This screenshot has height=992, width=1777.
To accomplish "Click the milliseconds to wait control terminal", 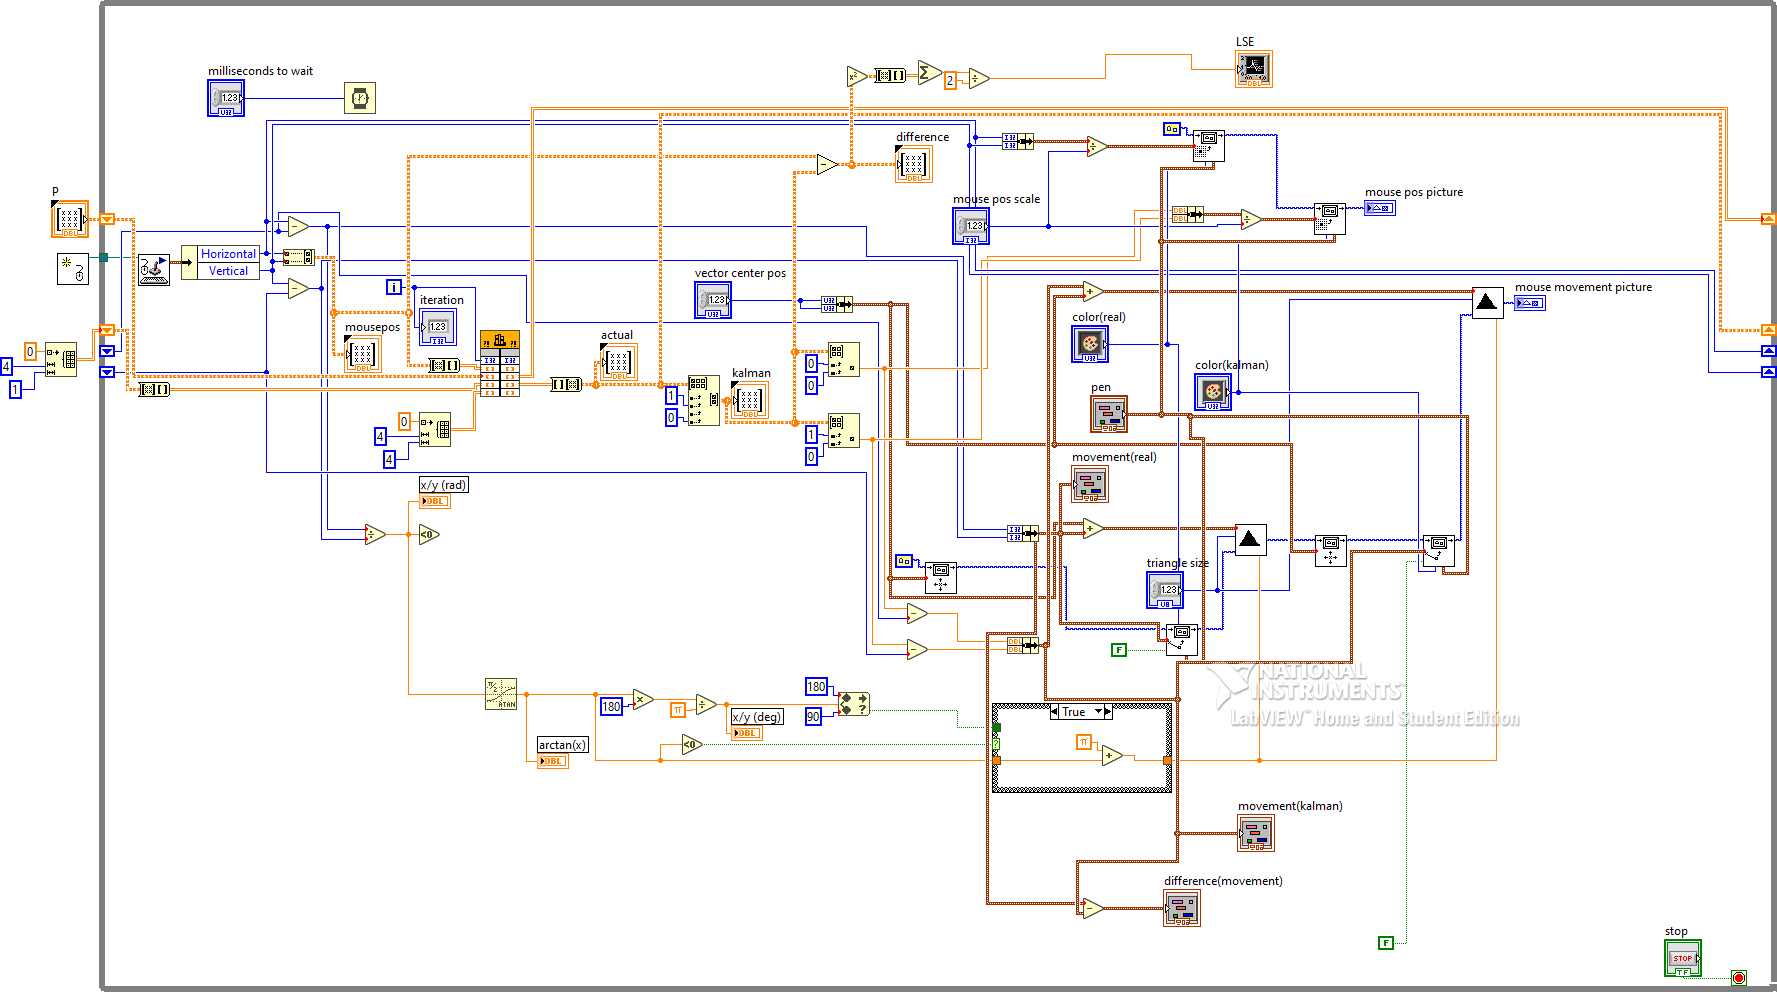I will [x=226, y=98].
